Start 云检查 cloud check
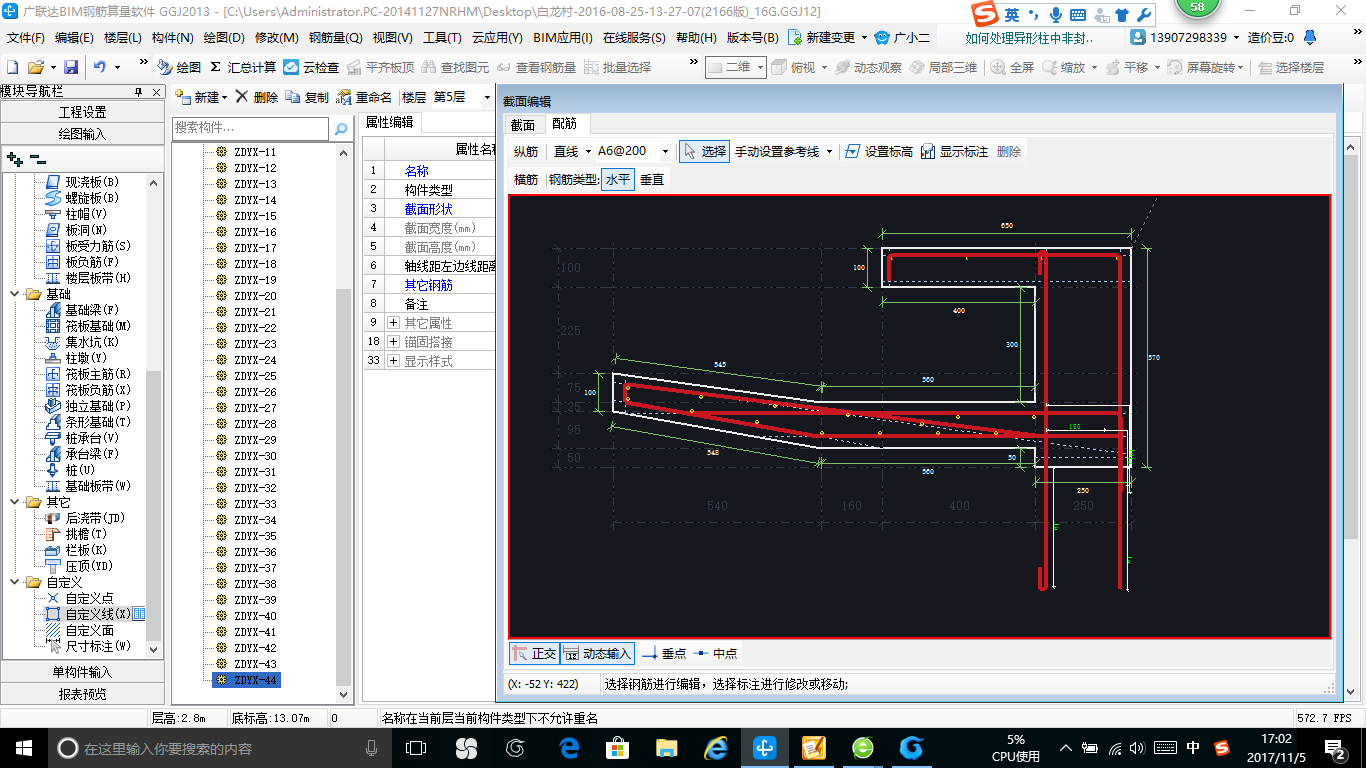This screenshot has width=1366, height=768. coord(311,67)
